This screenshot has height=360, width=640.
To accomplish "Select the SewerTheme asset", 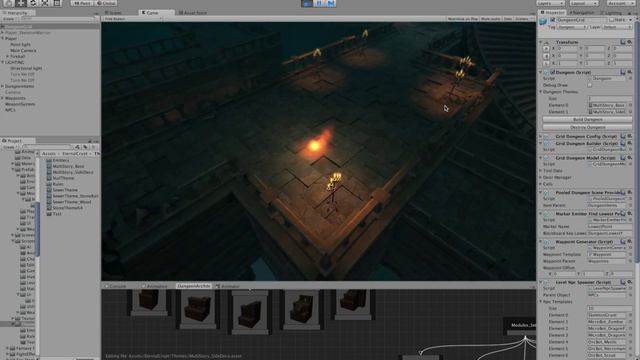I will pyautogui.click(x=65, y=190).
